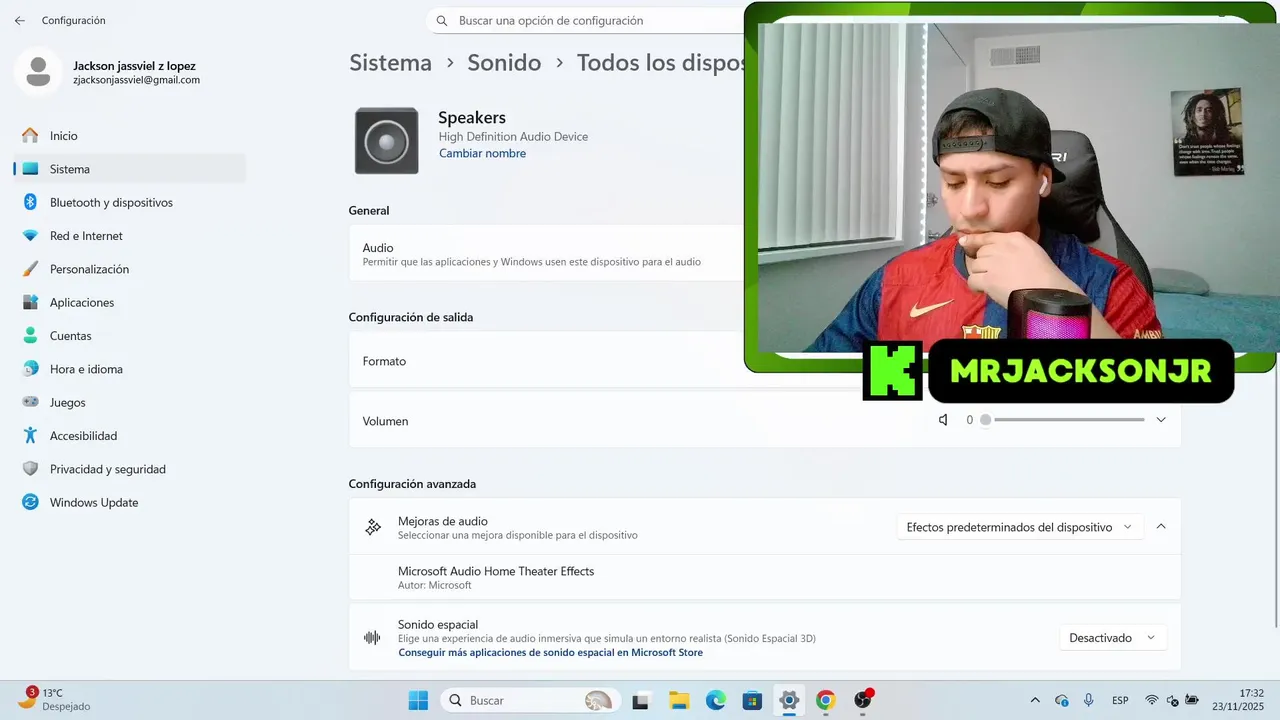This screenshot has height=720, width=1280.
Task: Select Sistema in the sidebar
Action: pyautogui.click(x=130, y=169)
